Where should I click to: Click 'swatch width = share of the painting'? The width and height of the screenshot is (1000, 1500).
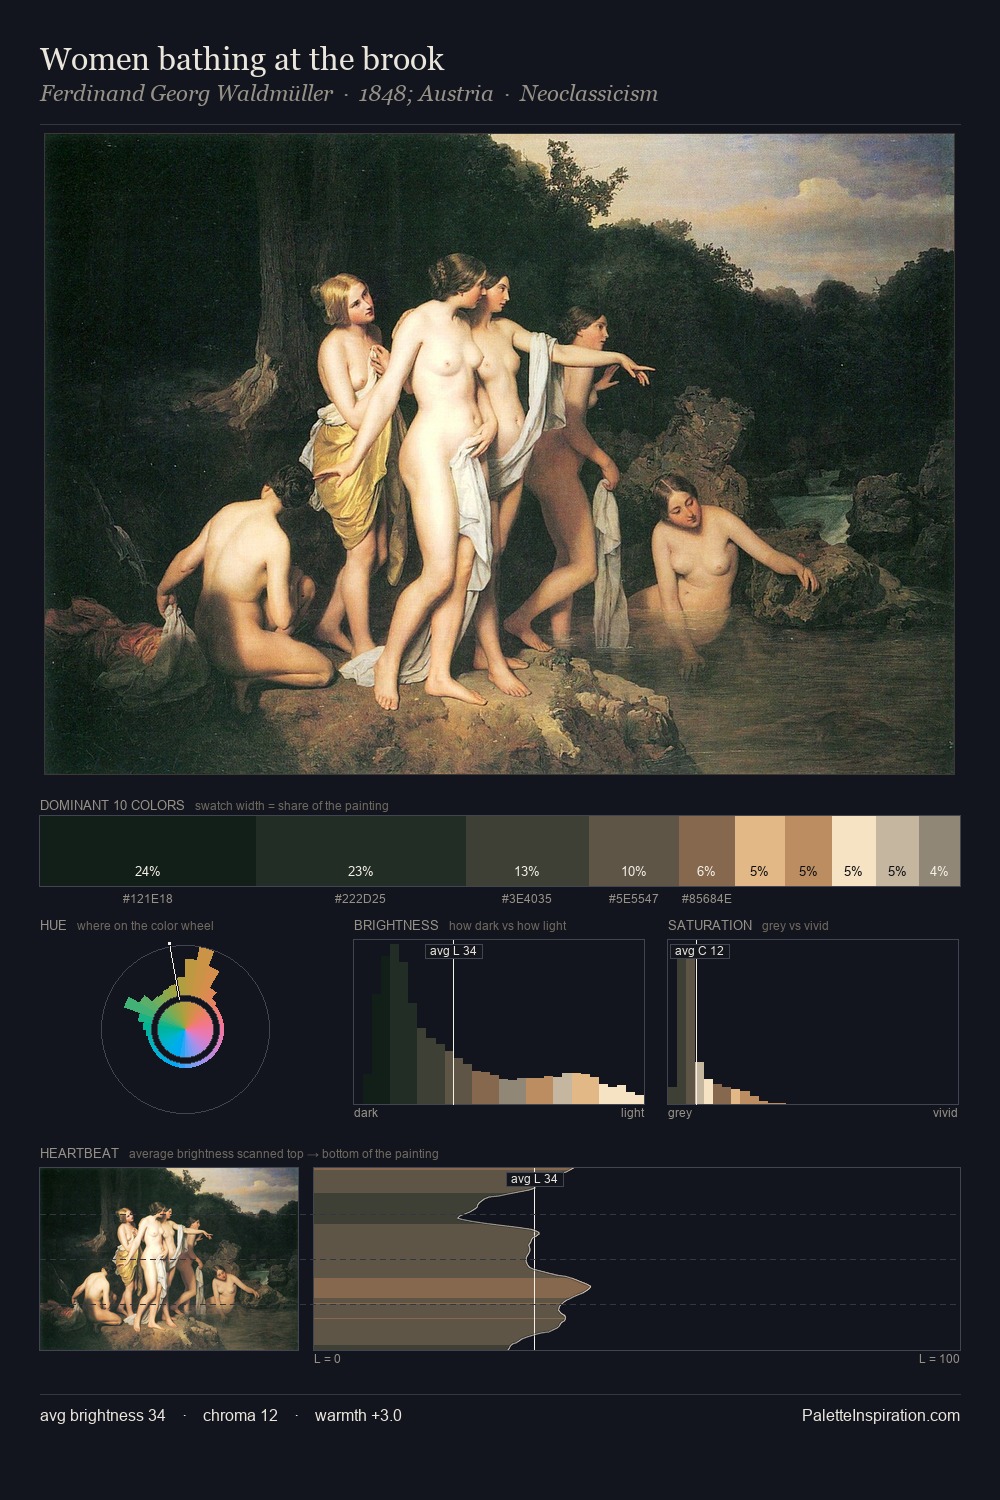point(292,806)
